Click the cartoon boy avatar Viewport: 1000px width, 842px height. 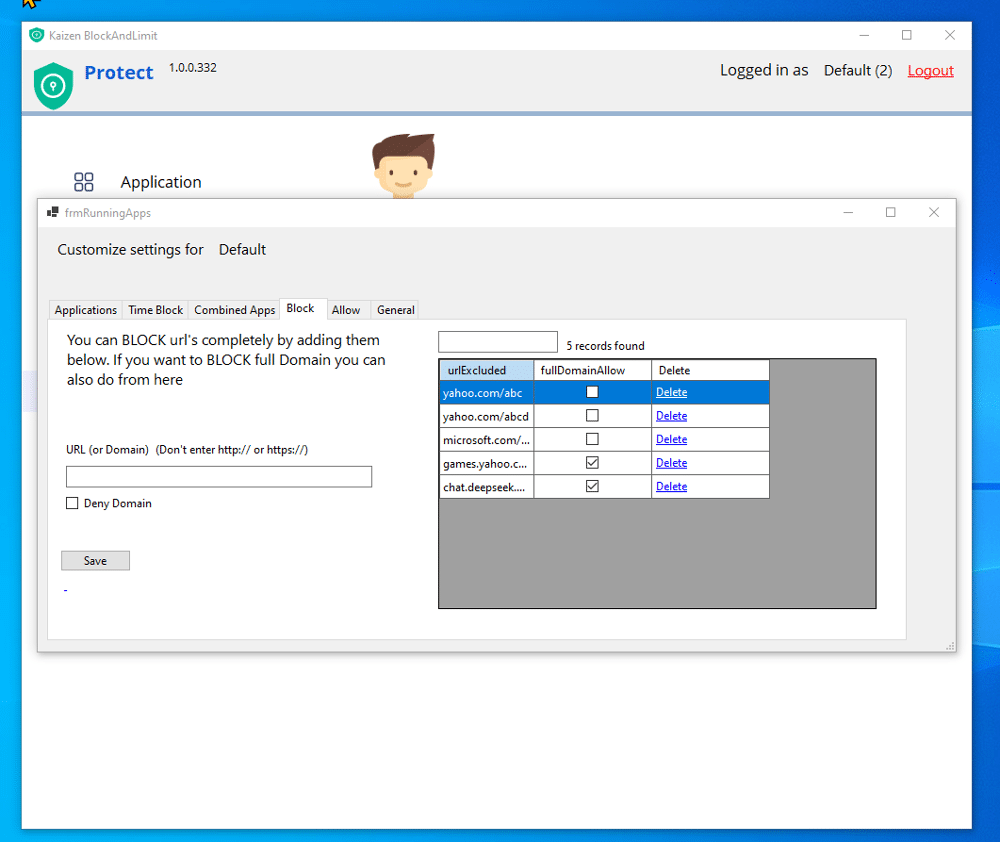pyautogui.click(x=403, y=165)
